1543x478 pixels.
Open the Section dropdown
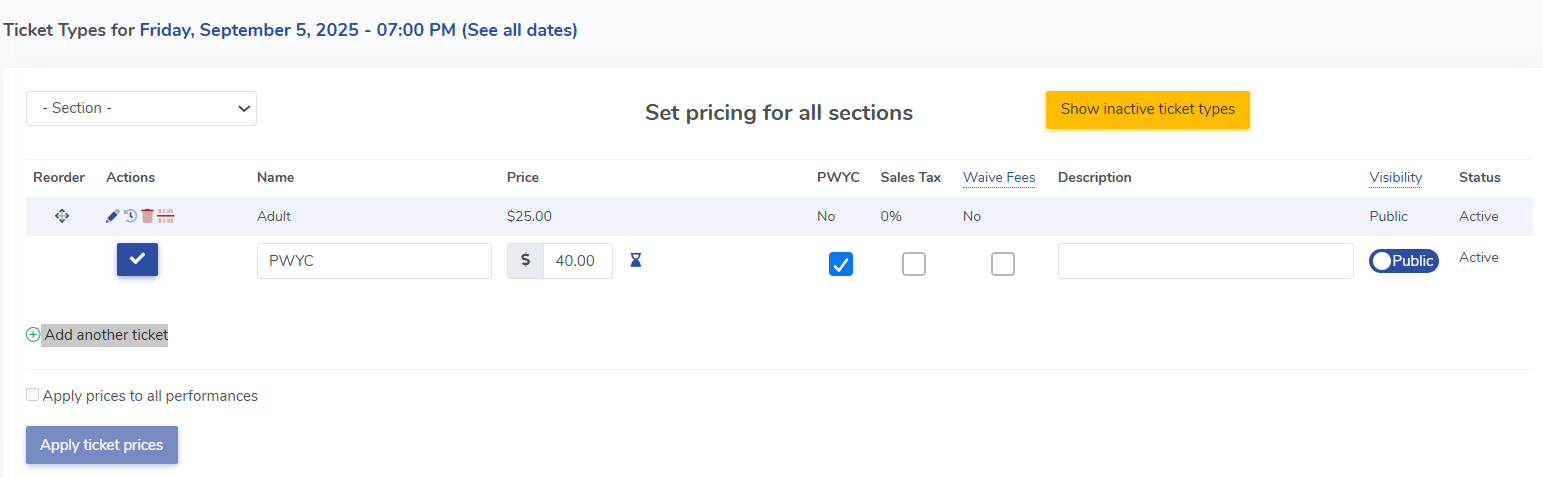(141, 109)
